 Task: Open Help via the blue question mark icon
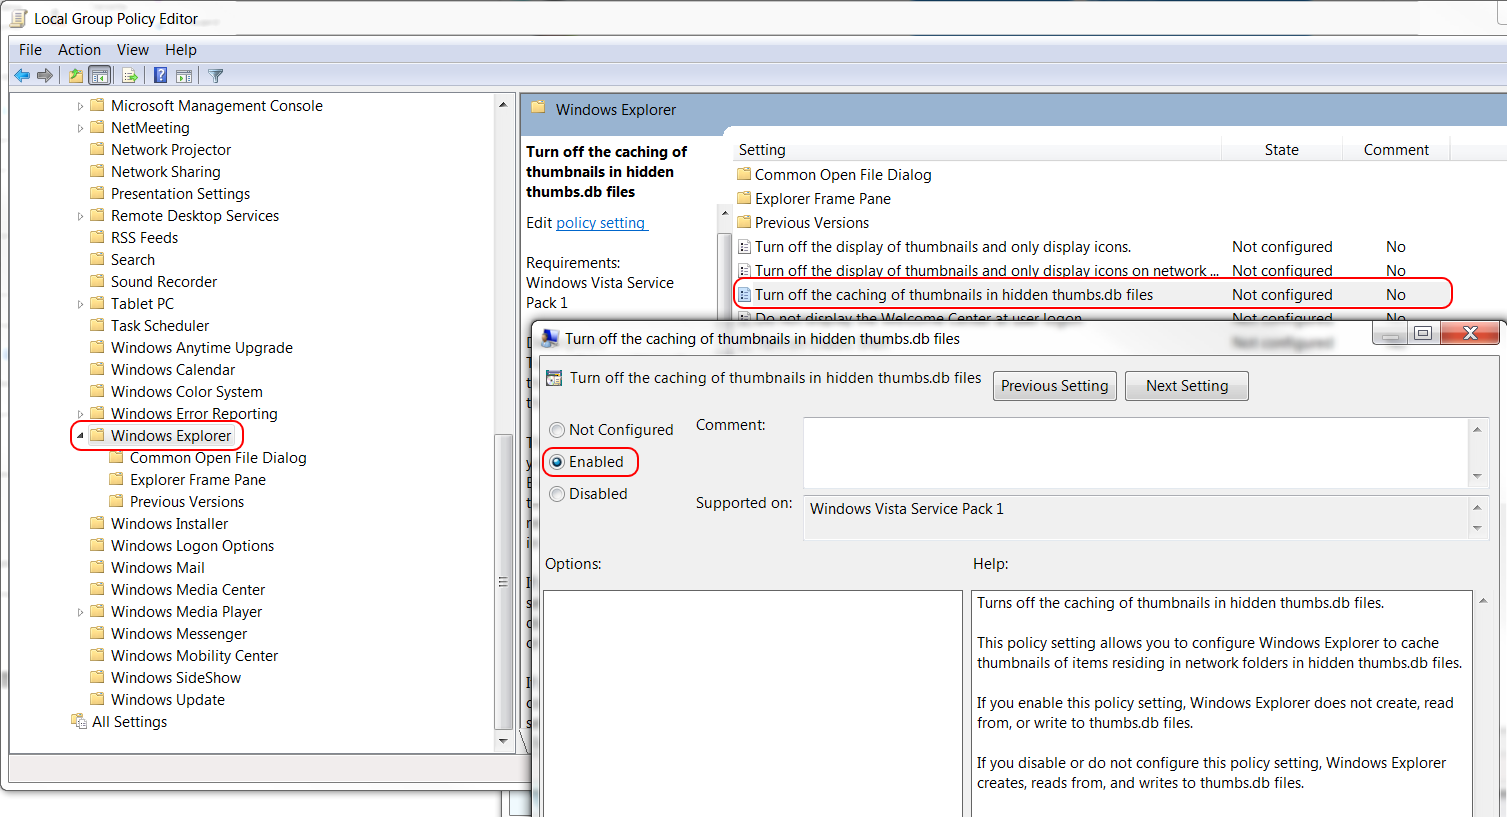[160, 75]
